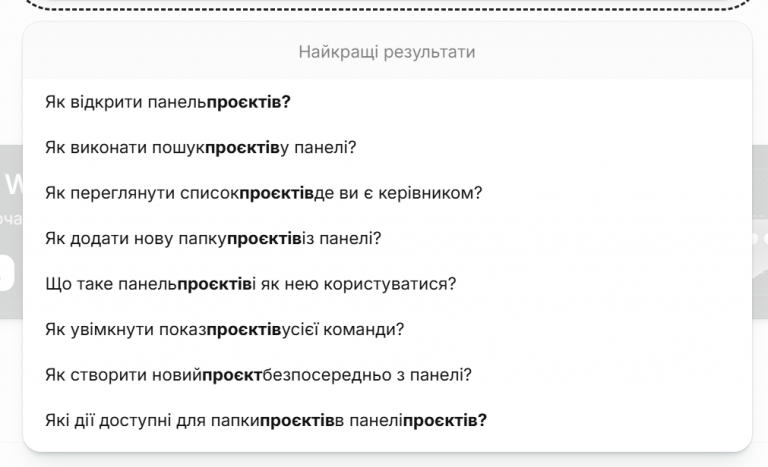Click the "Найкращі результати" header
The width and height of the screenshot is (768, 467).
point(386,51)
